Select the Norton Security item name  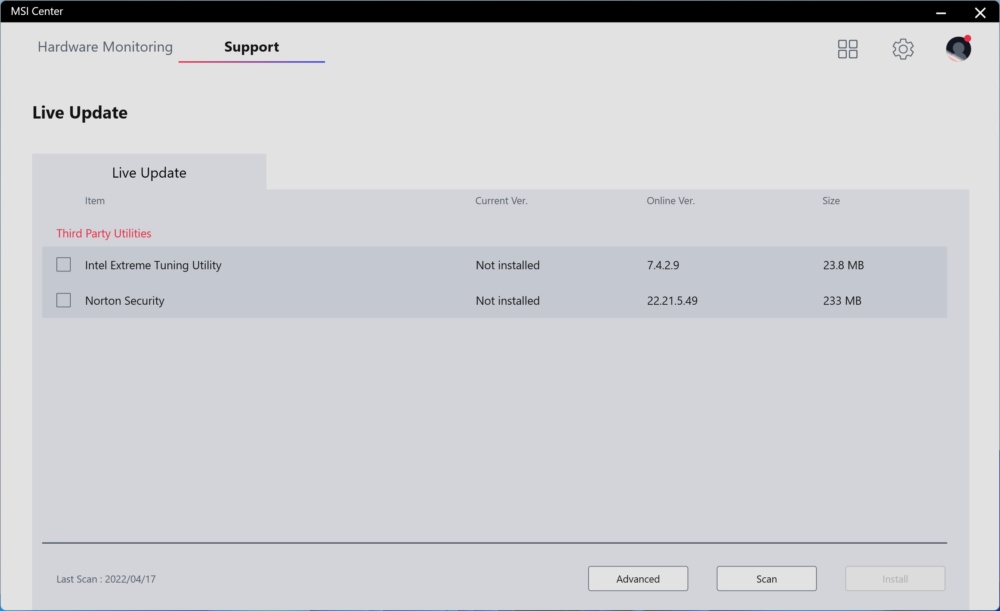coord(124,300)
